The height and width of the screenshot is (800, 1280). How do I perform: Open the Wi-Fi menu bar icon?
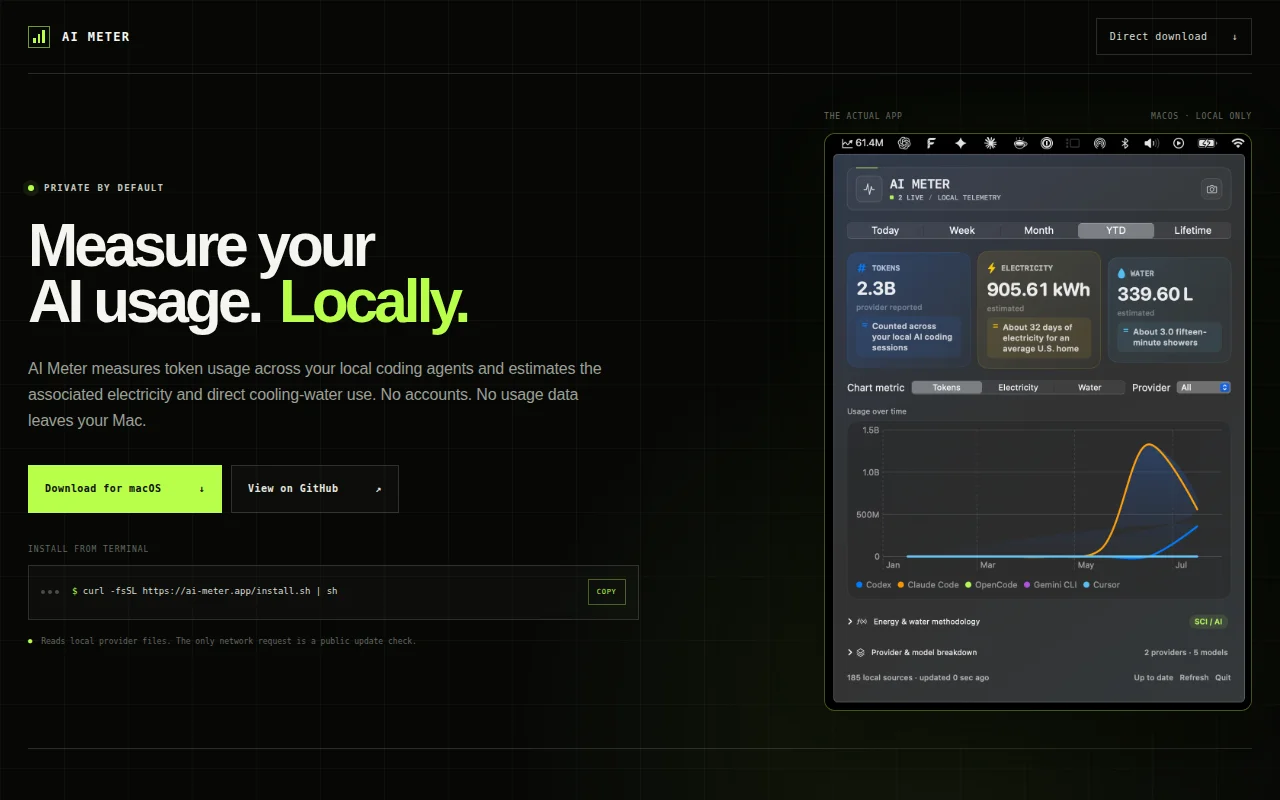(1238, 143)
